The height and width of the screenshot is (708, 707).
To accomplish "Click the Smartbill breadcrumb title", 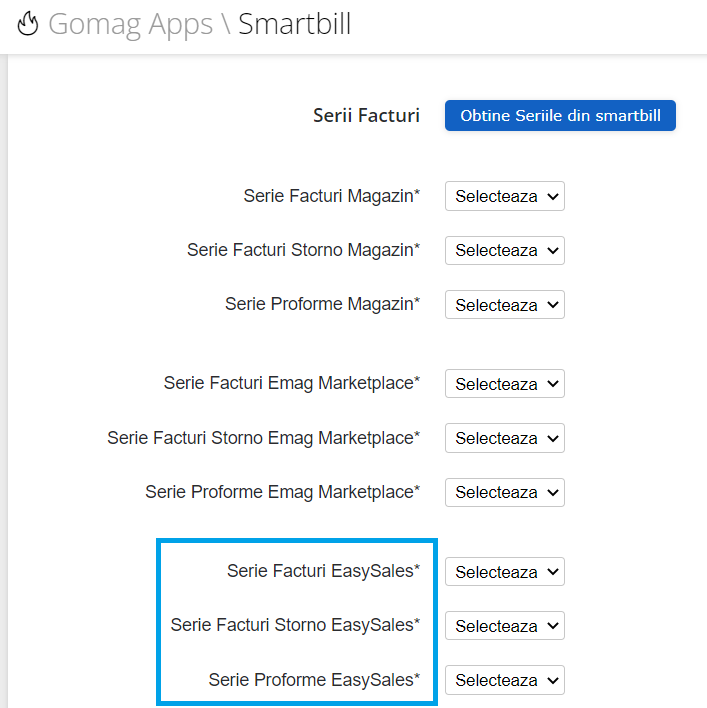I will [294, 23].
